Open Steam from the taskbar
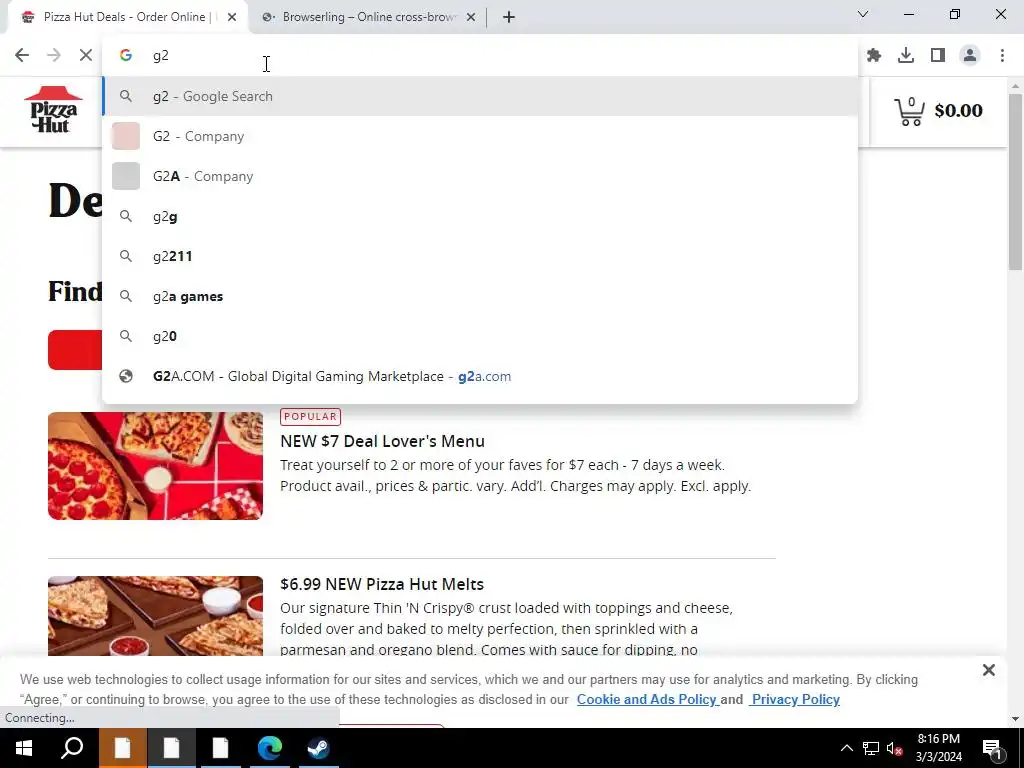 [318, 748]
